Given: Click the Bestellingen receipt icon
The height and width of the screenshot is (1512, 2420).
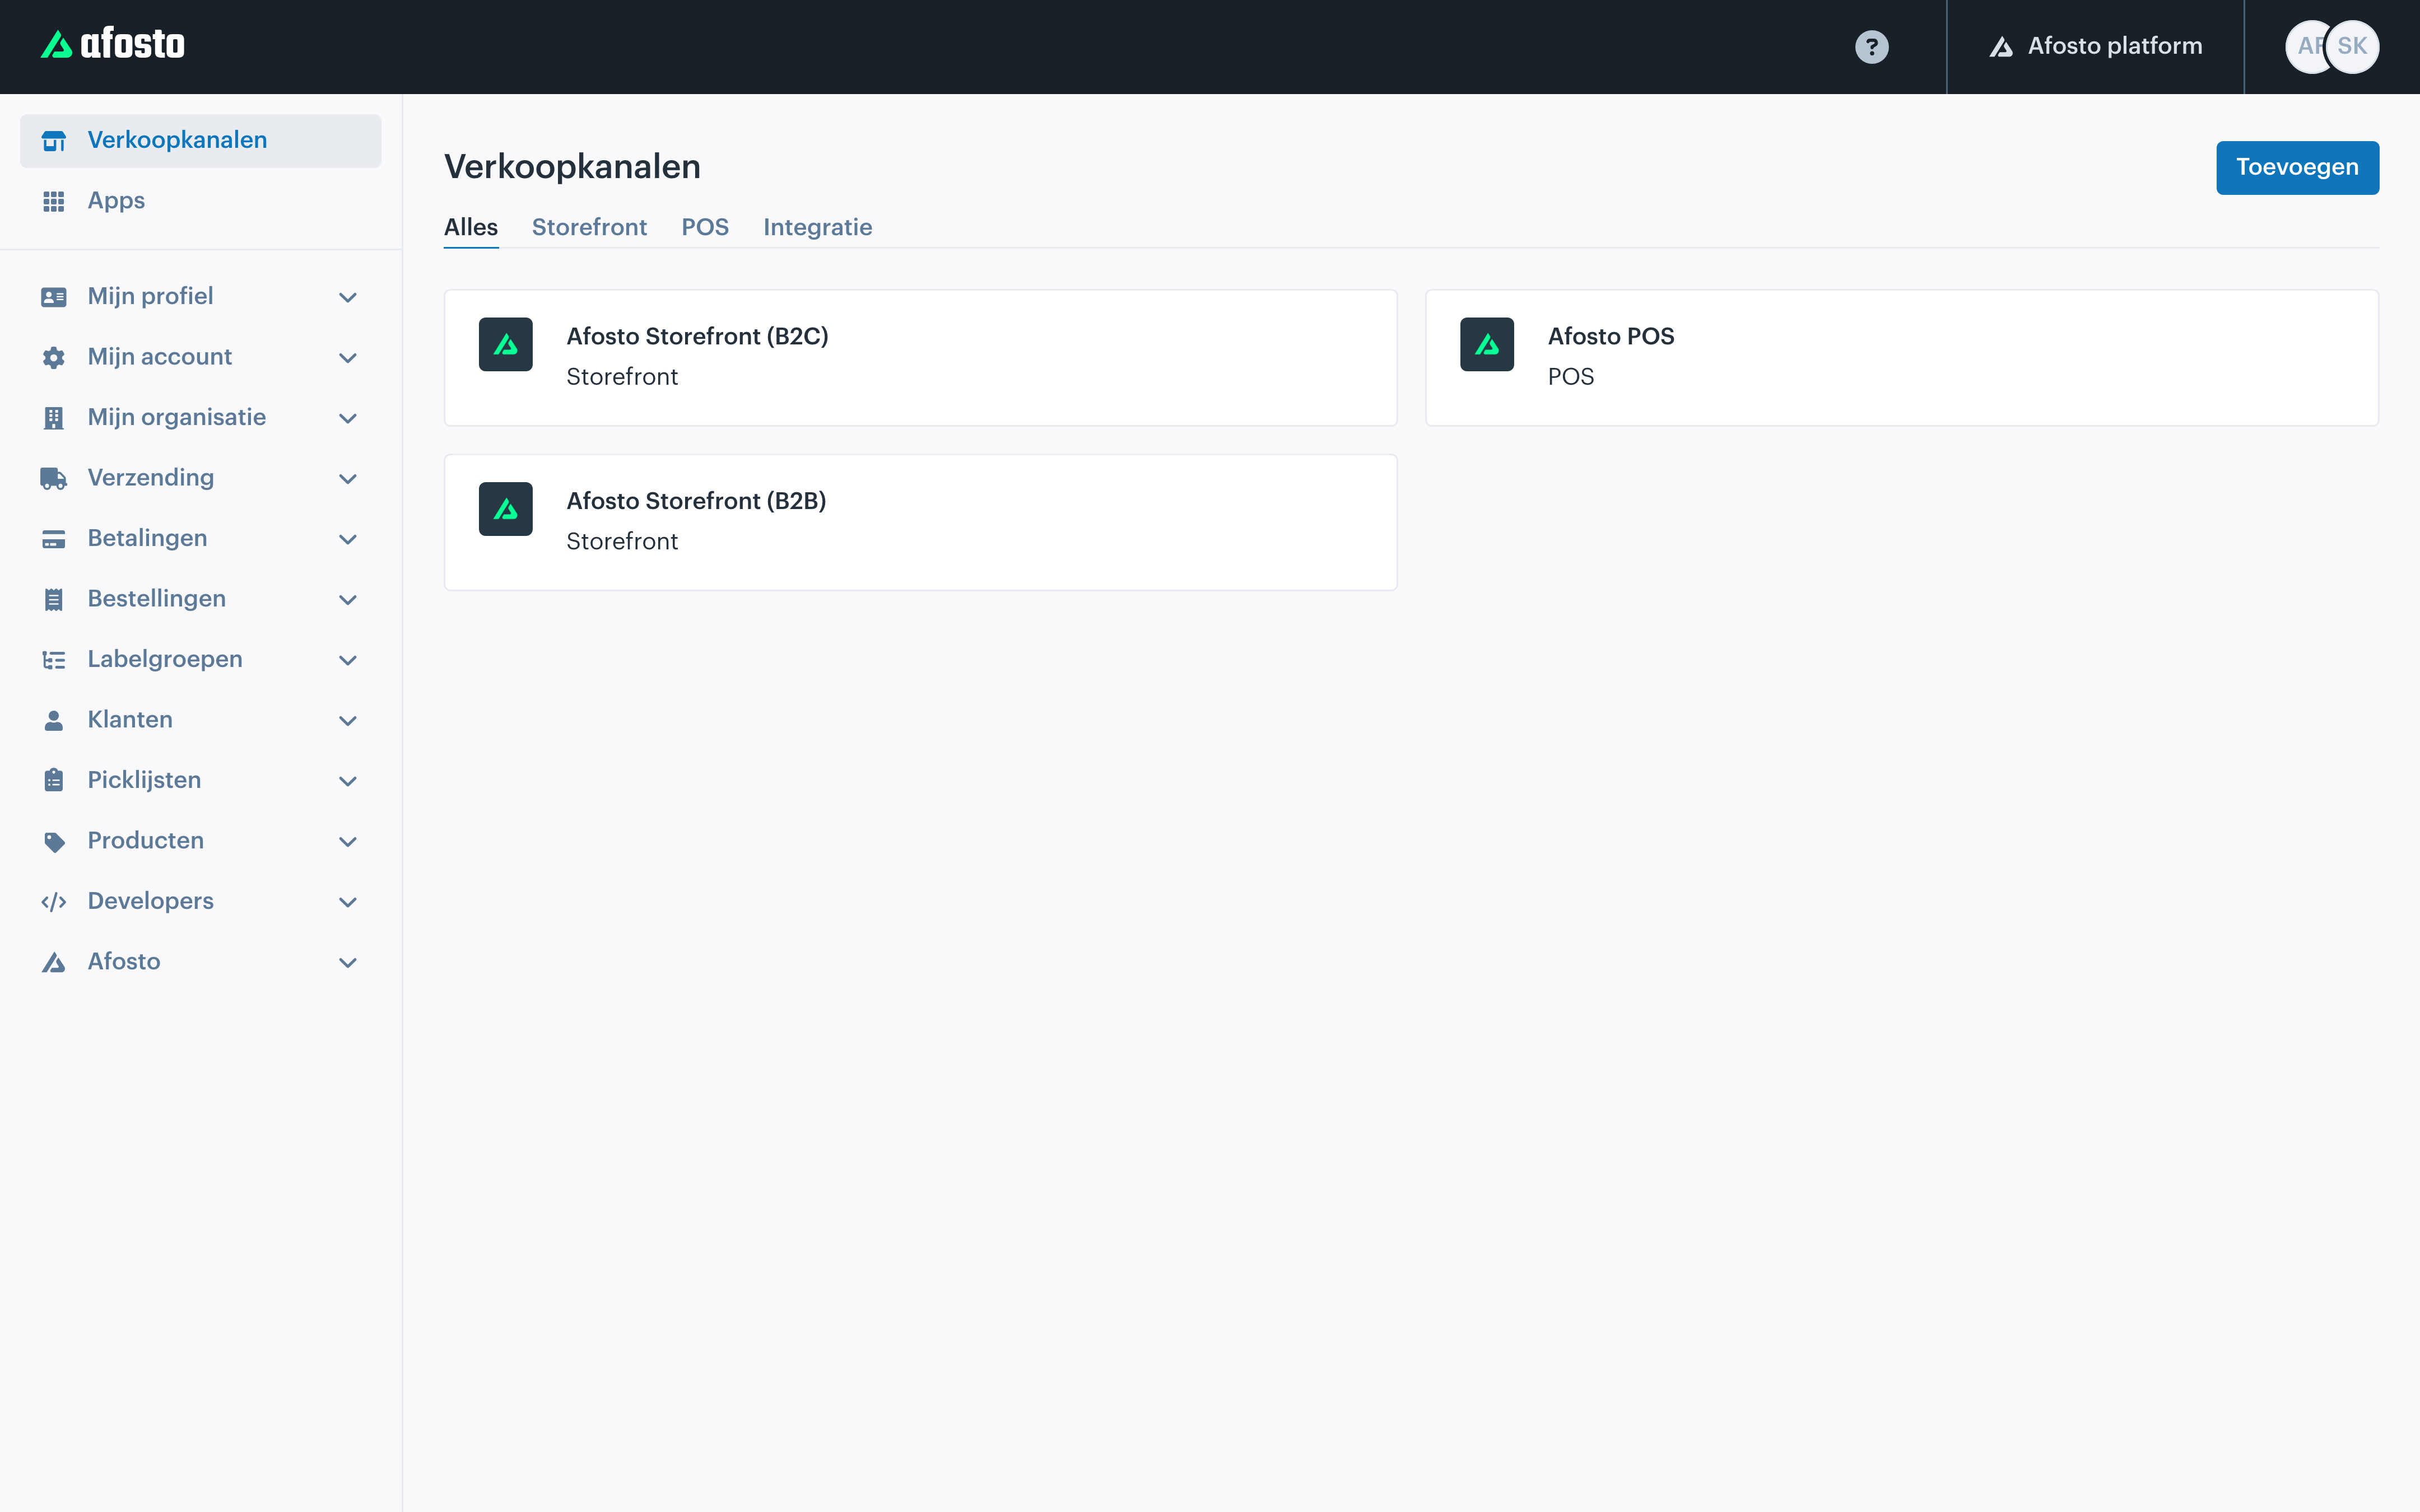Looking at the screenshot, I should coord(54,599).
